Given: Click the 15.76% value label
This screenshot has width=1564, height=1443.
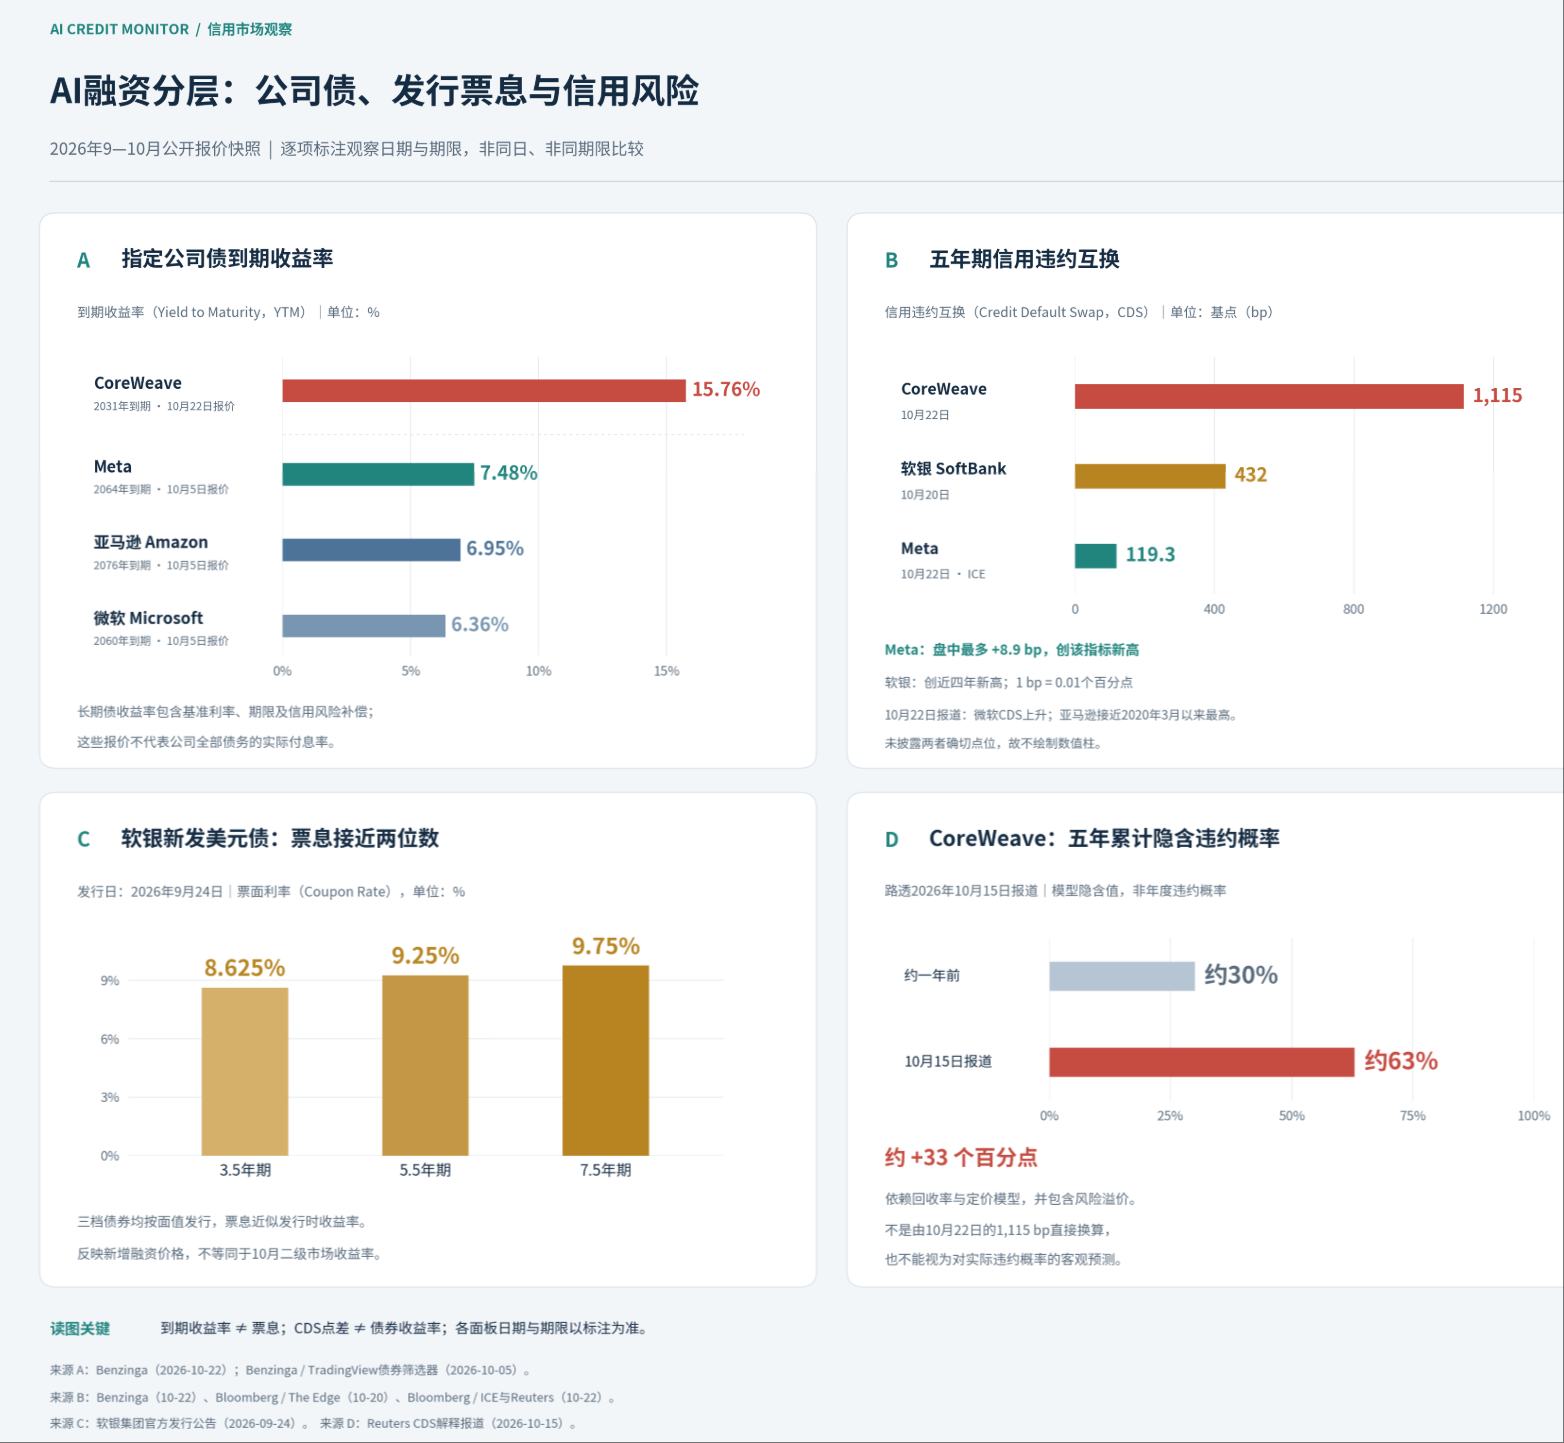Looking at the screenshot, I should tap(726, 389).
